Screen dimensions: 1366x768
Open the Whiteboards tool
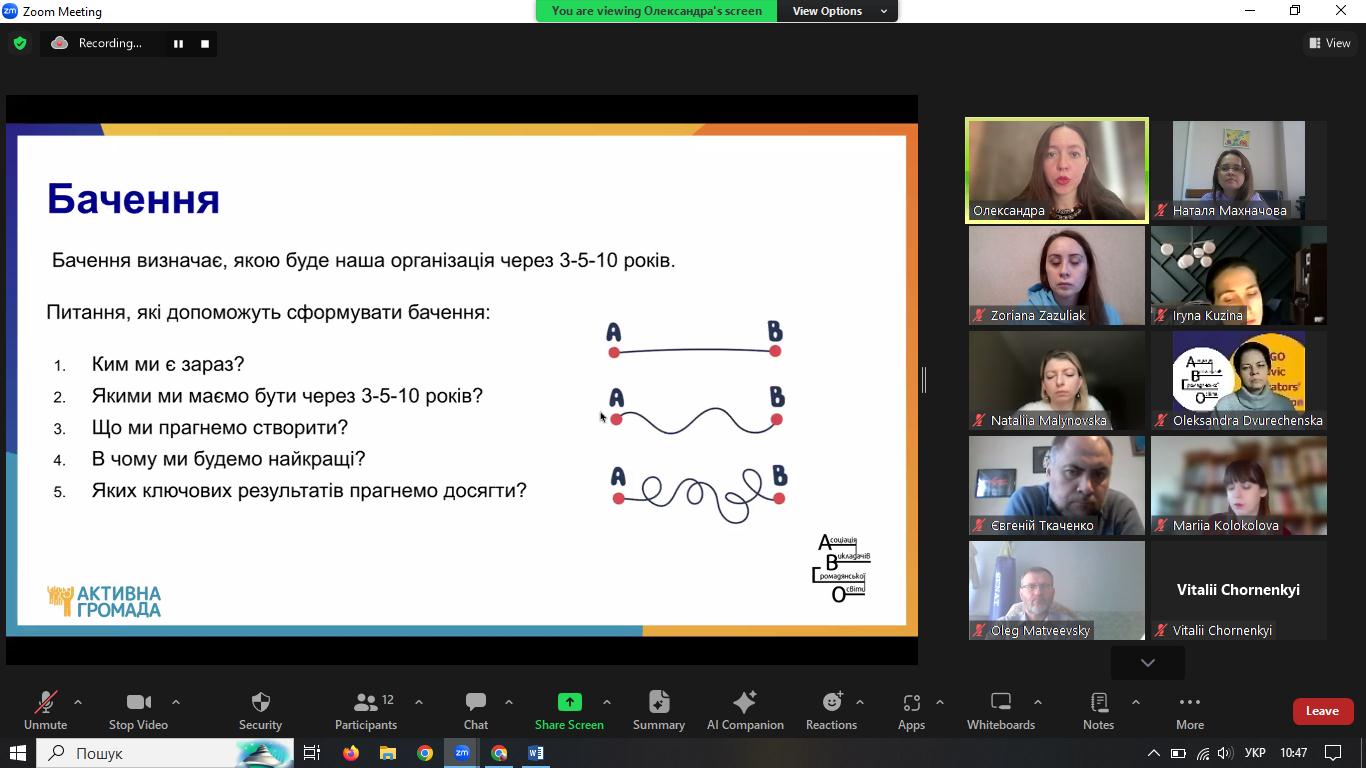click(x=1000, y=710)
